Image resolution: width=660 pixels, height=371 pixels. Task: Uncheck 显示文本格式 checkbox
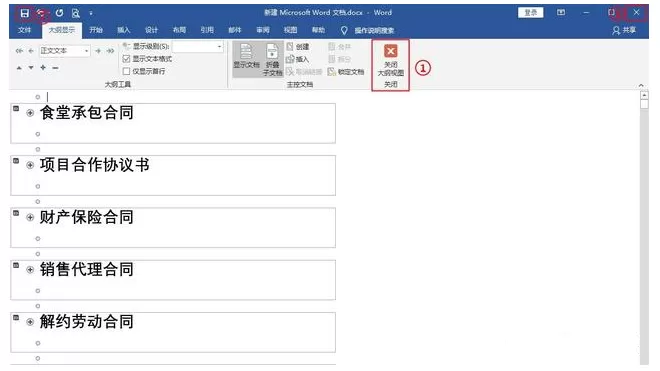(x=126, y=59)
